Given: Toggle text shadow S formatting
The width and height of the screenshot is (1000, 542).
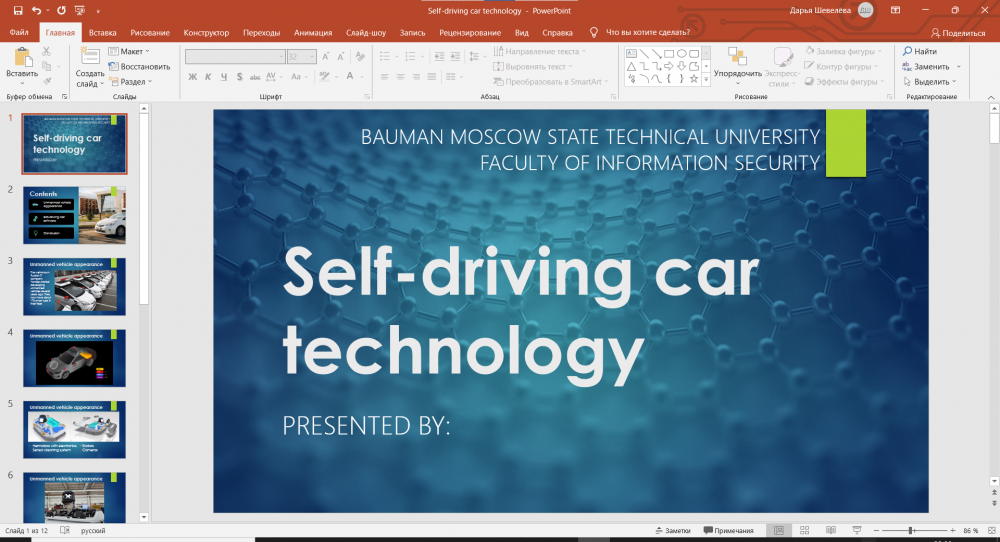Looking at the screenshot, I should tap(239, 77).
